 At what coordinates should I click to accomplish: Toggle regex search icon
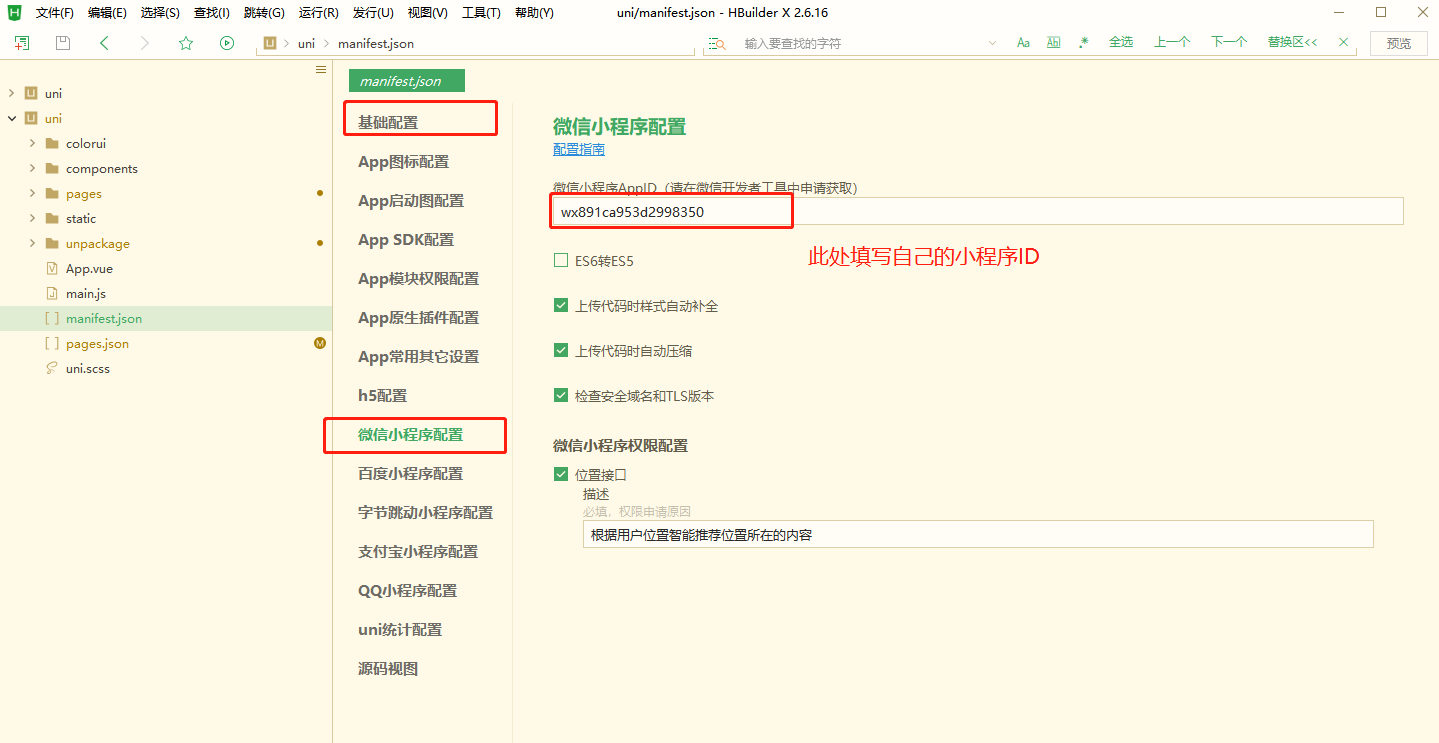coord(1084,43)
